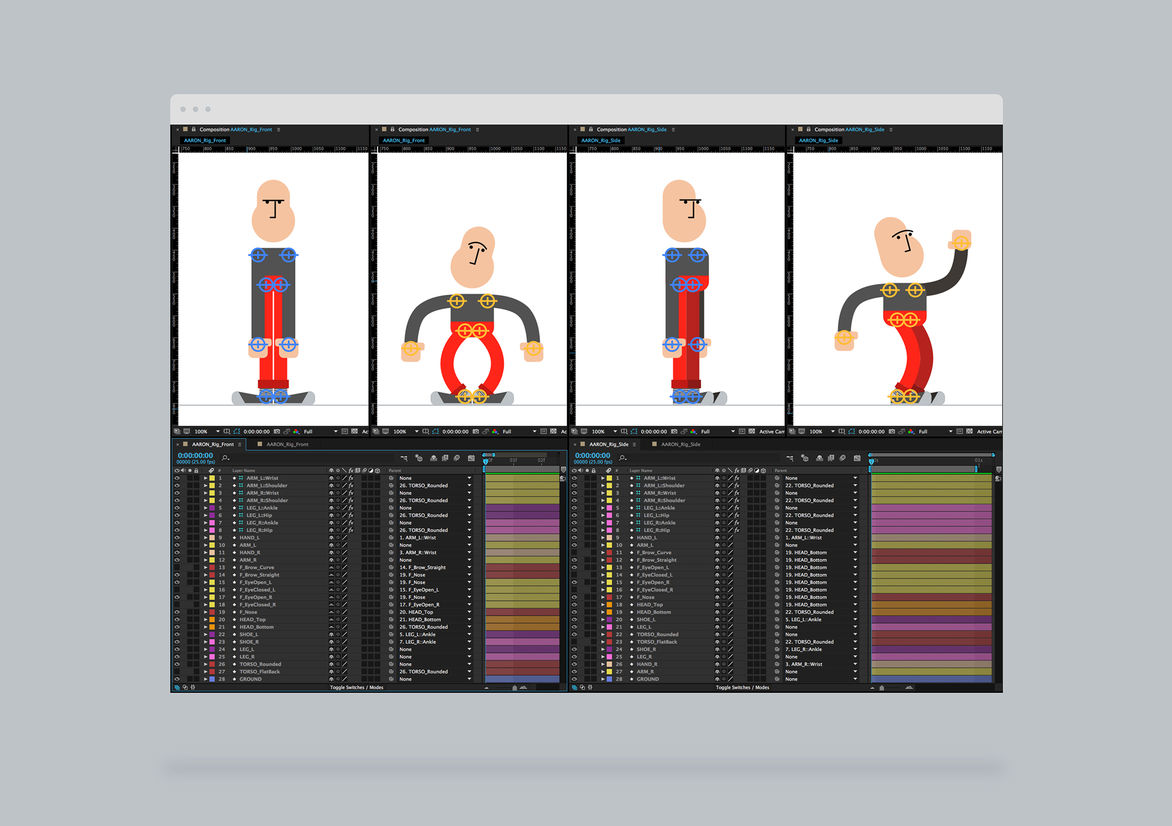Click the label color swatch of TORSO_Rounded, left timeline
The height and width of the screenshot is (826, 1172).
coord(213,664)
